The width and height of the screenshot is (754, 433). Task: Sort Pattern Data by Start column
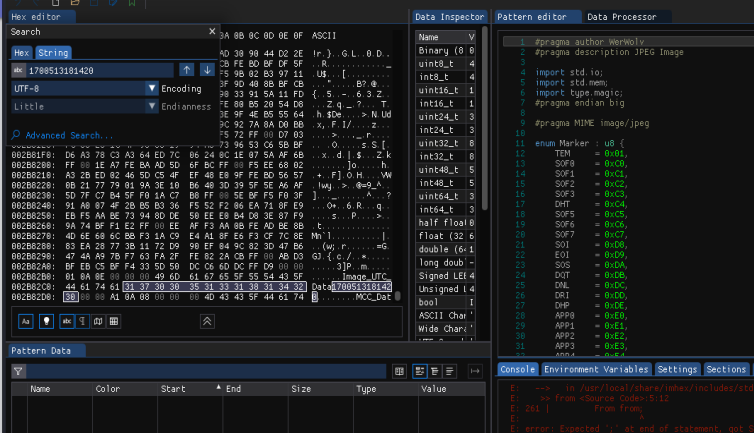click(x=190, y=389)
